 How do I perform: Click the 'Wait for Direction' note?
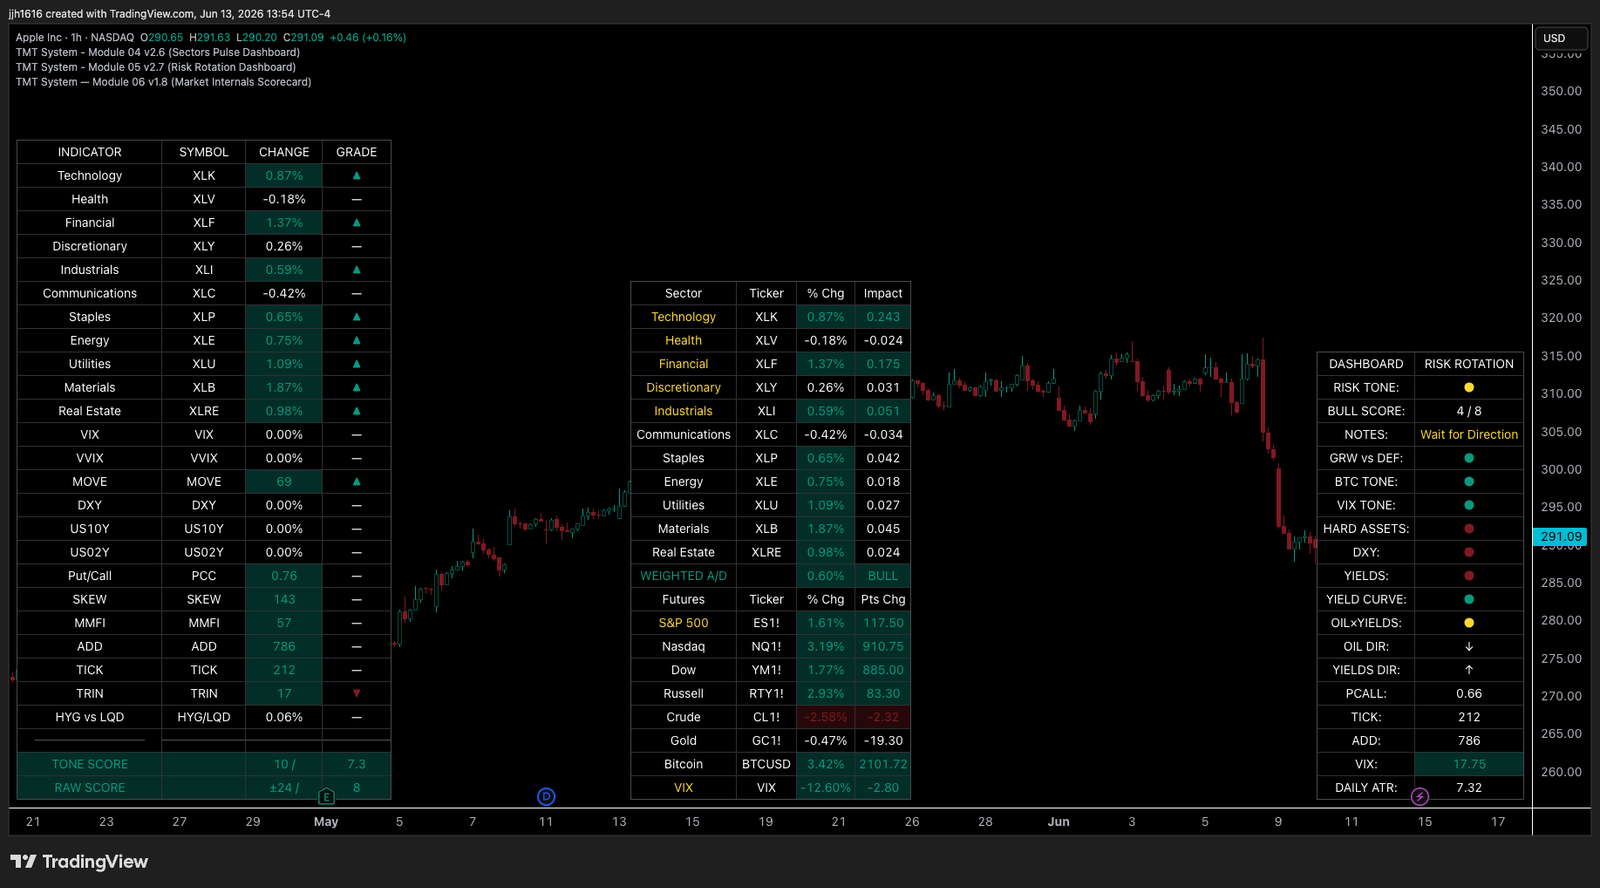click(1469, 435)
